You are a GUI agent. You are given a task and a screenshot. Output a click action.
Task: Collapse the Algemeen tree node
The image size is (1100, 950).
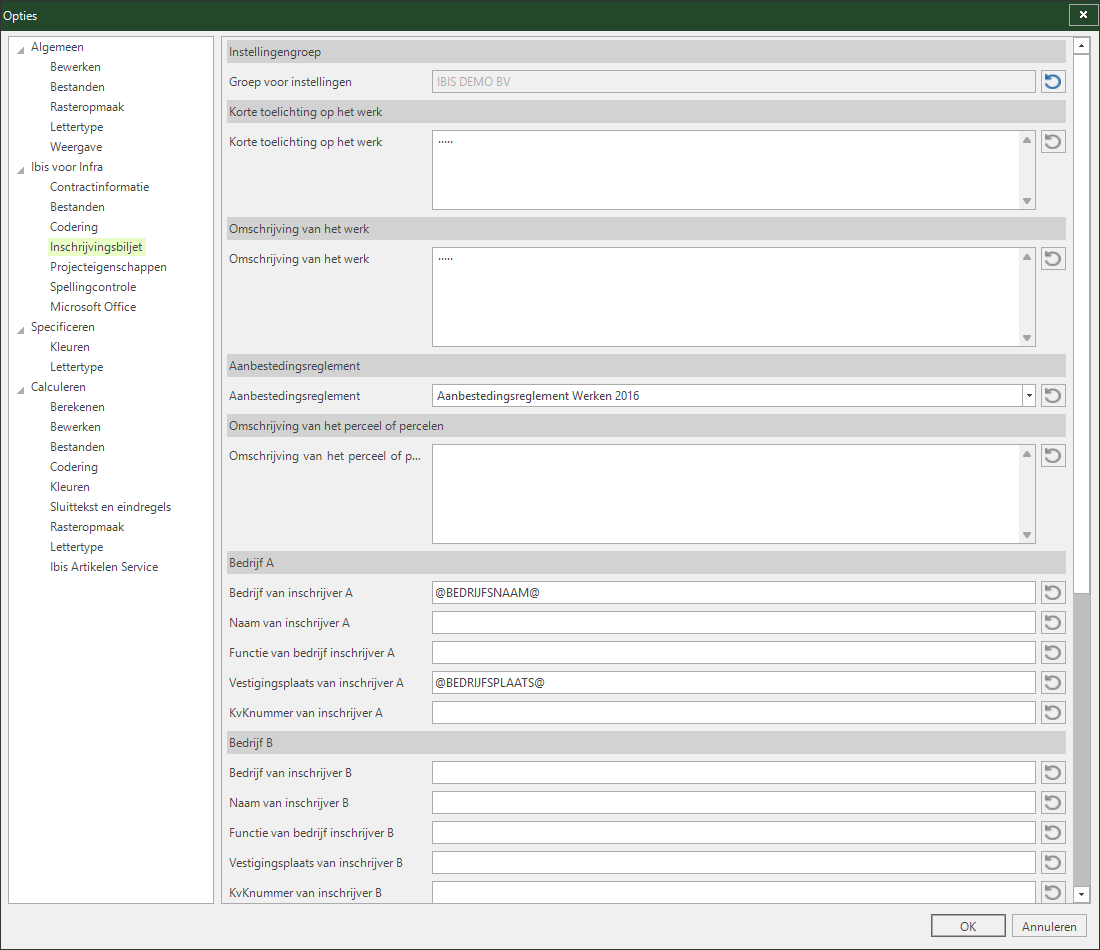(20, 49)
